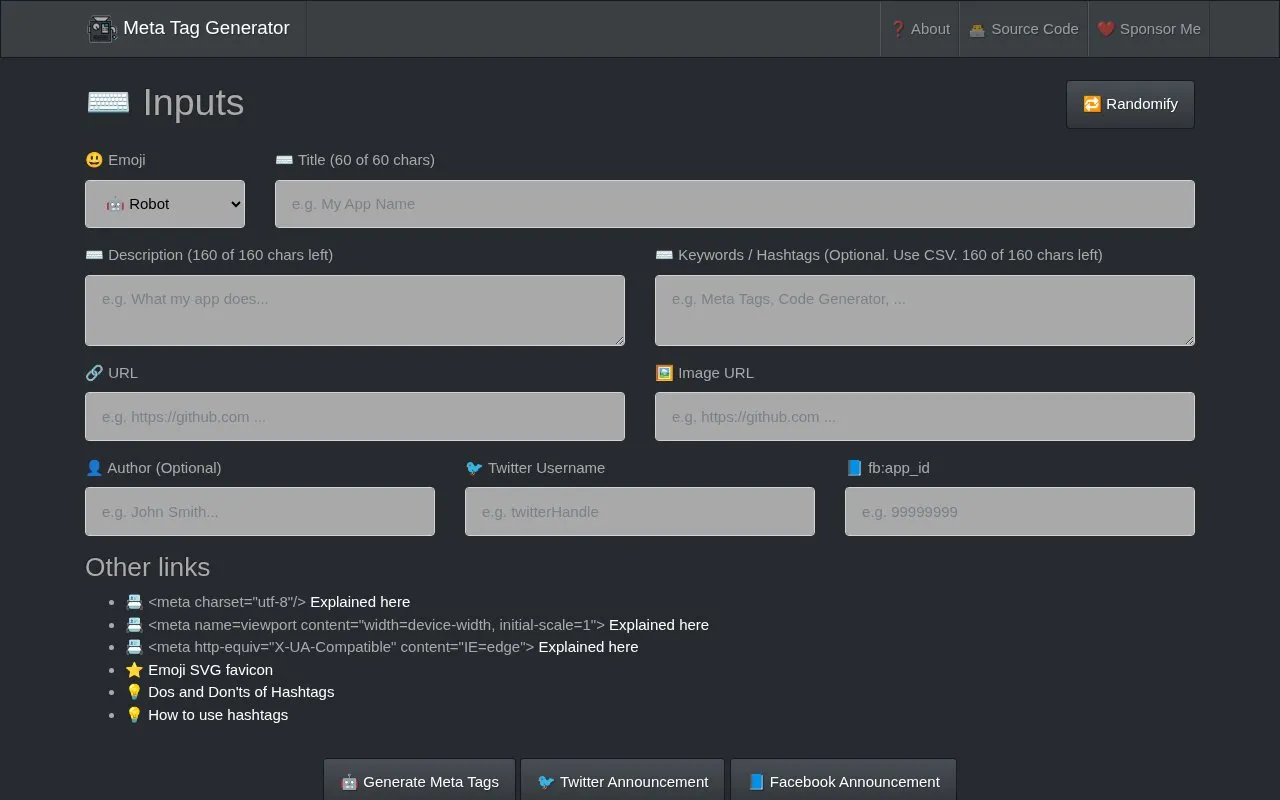Focus the URL input field
Image resolution: width=1280 pixels, height=800 pixels.
(355, 417)
